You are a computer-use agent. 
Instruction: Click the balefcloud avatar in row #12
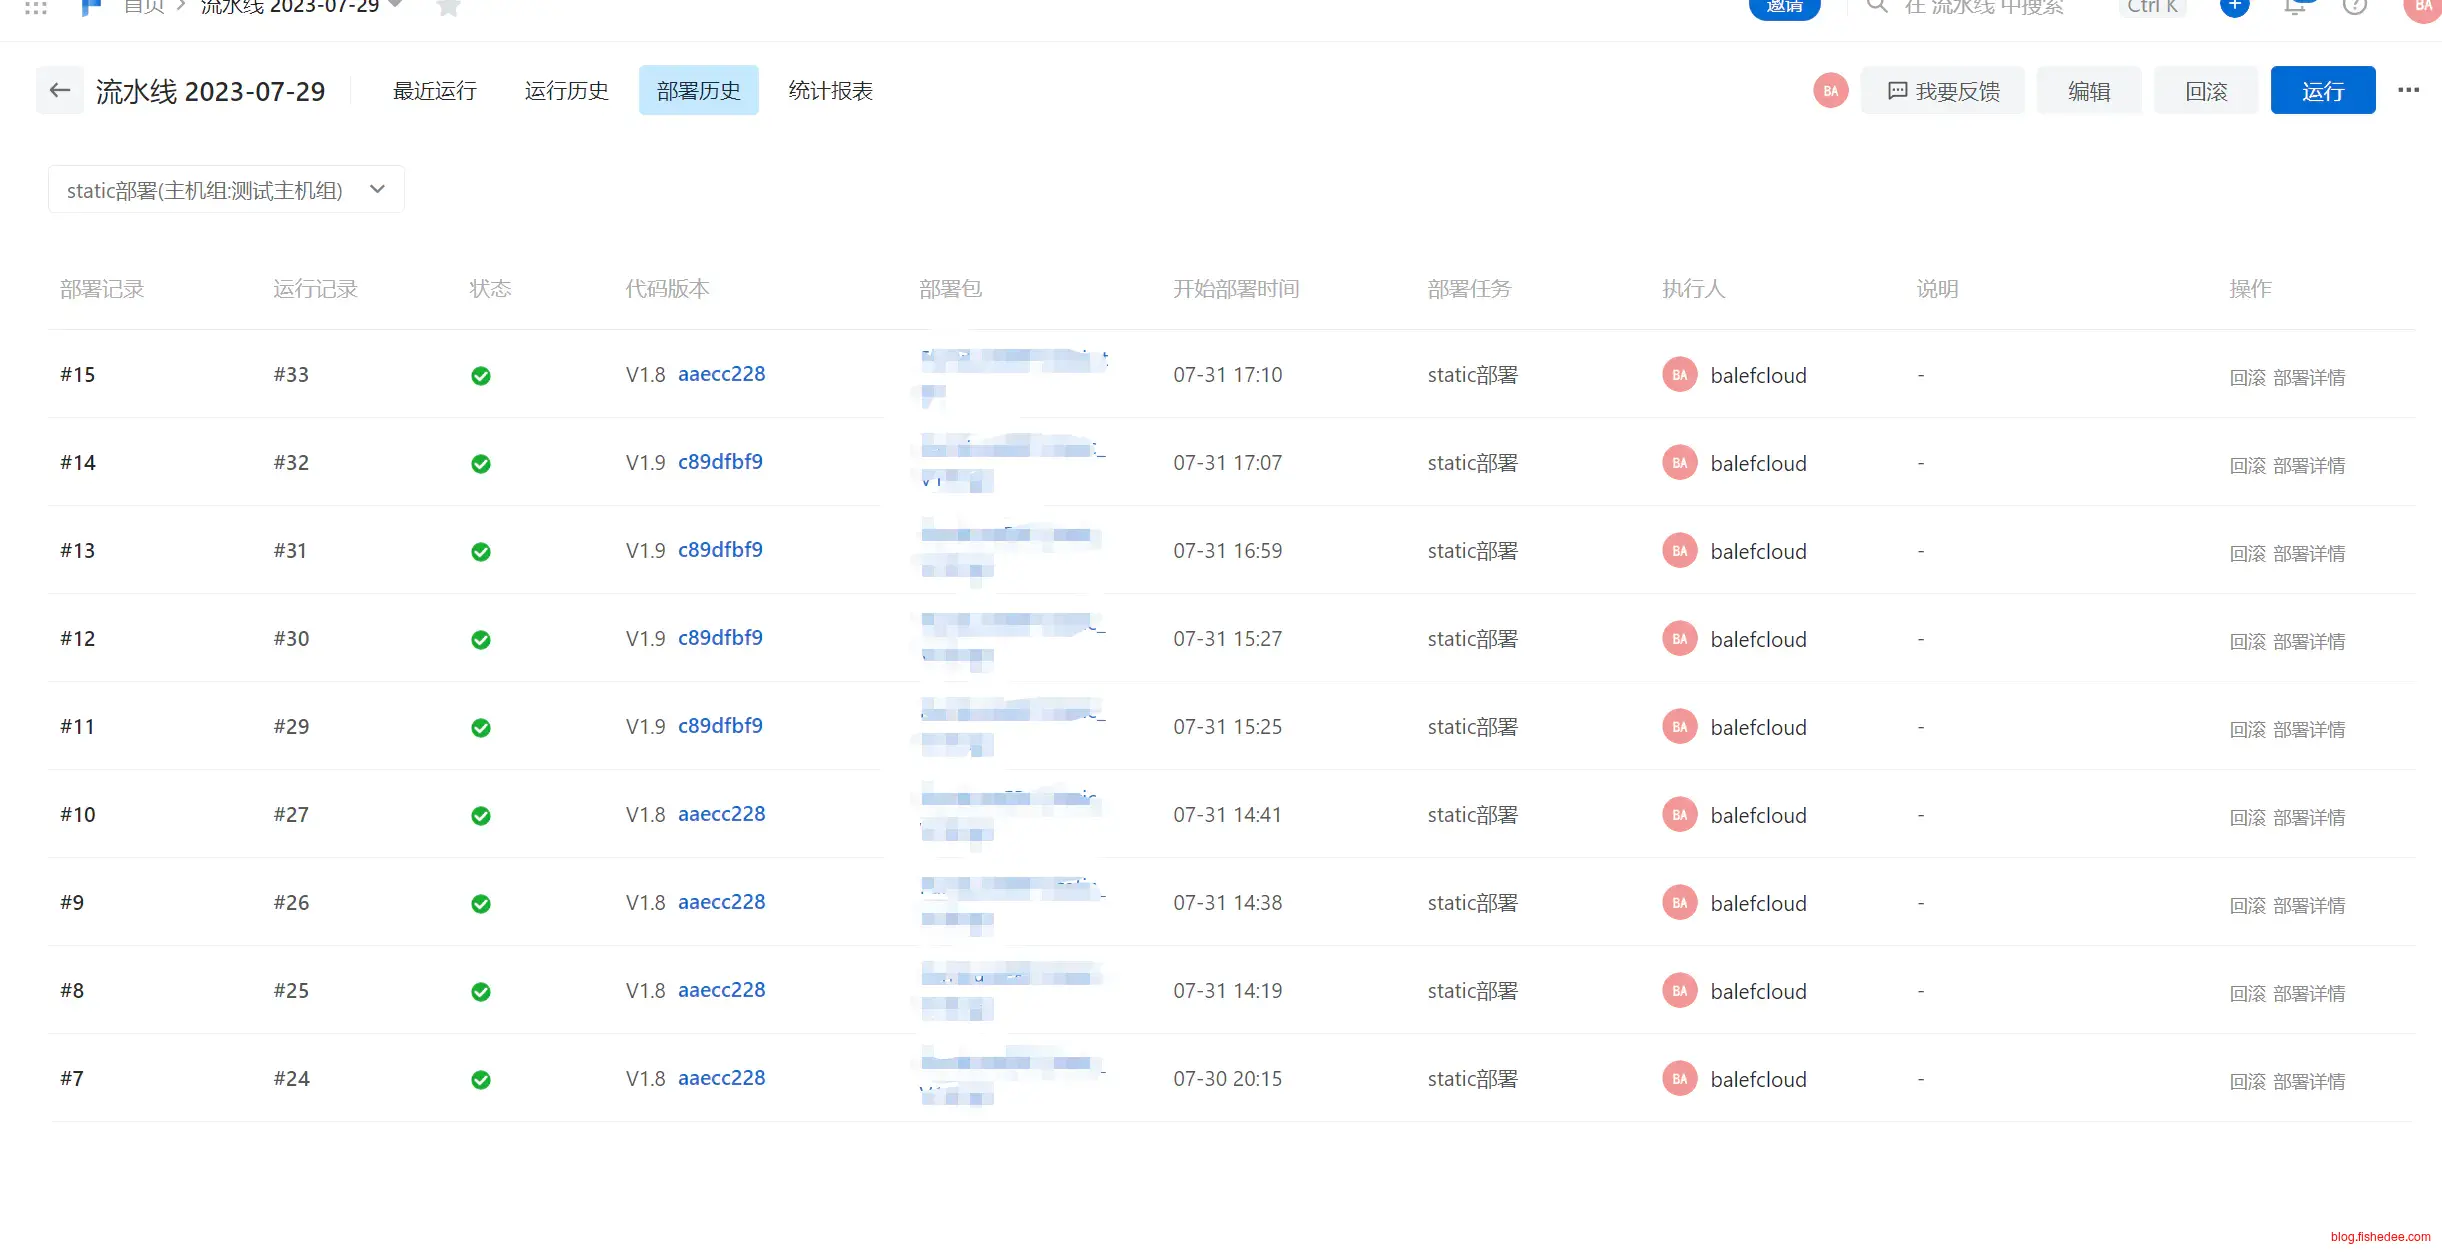click(x=1679, y=639)
